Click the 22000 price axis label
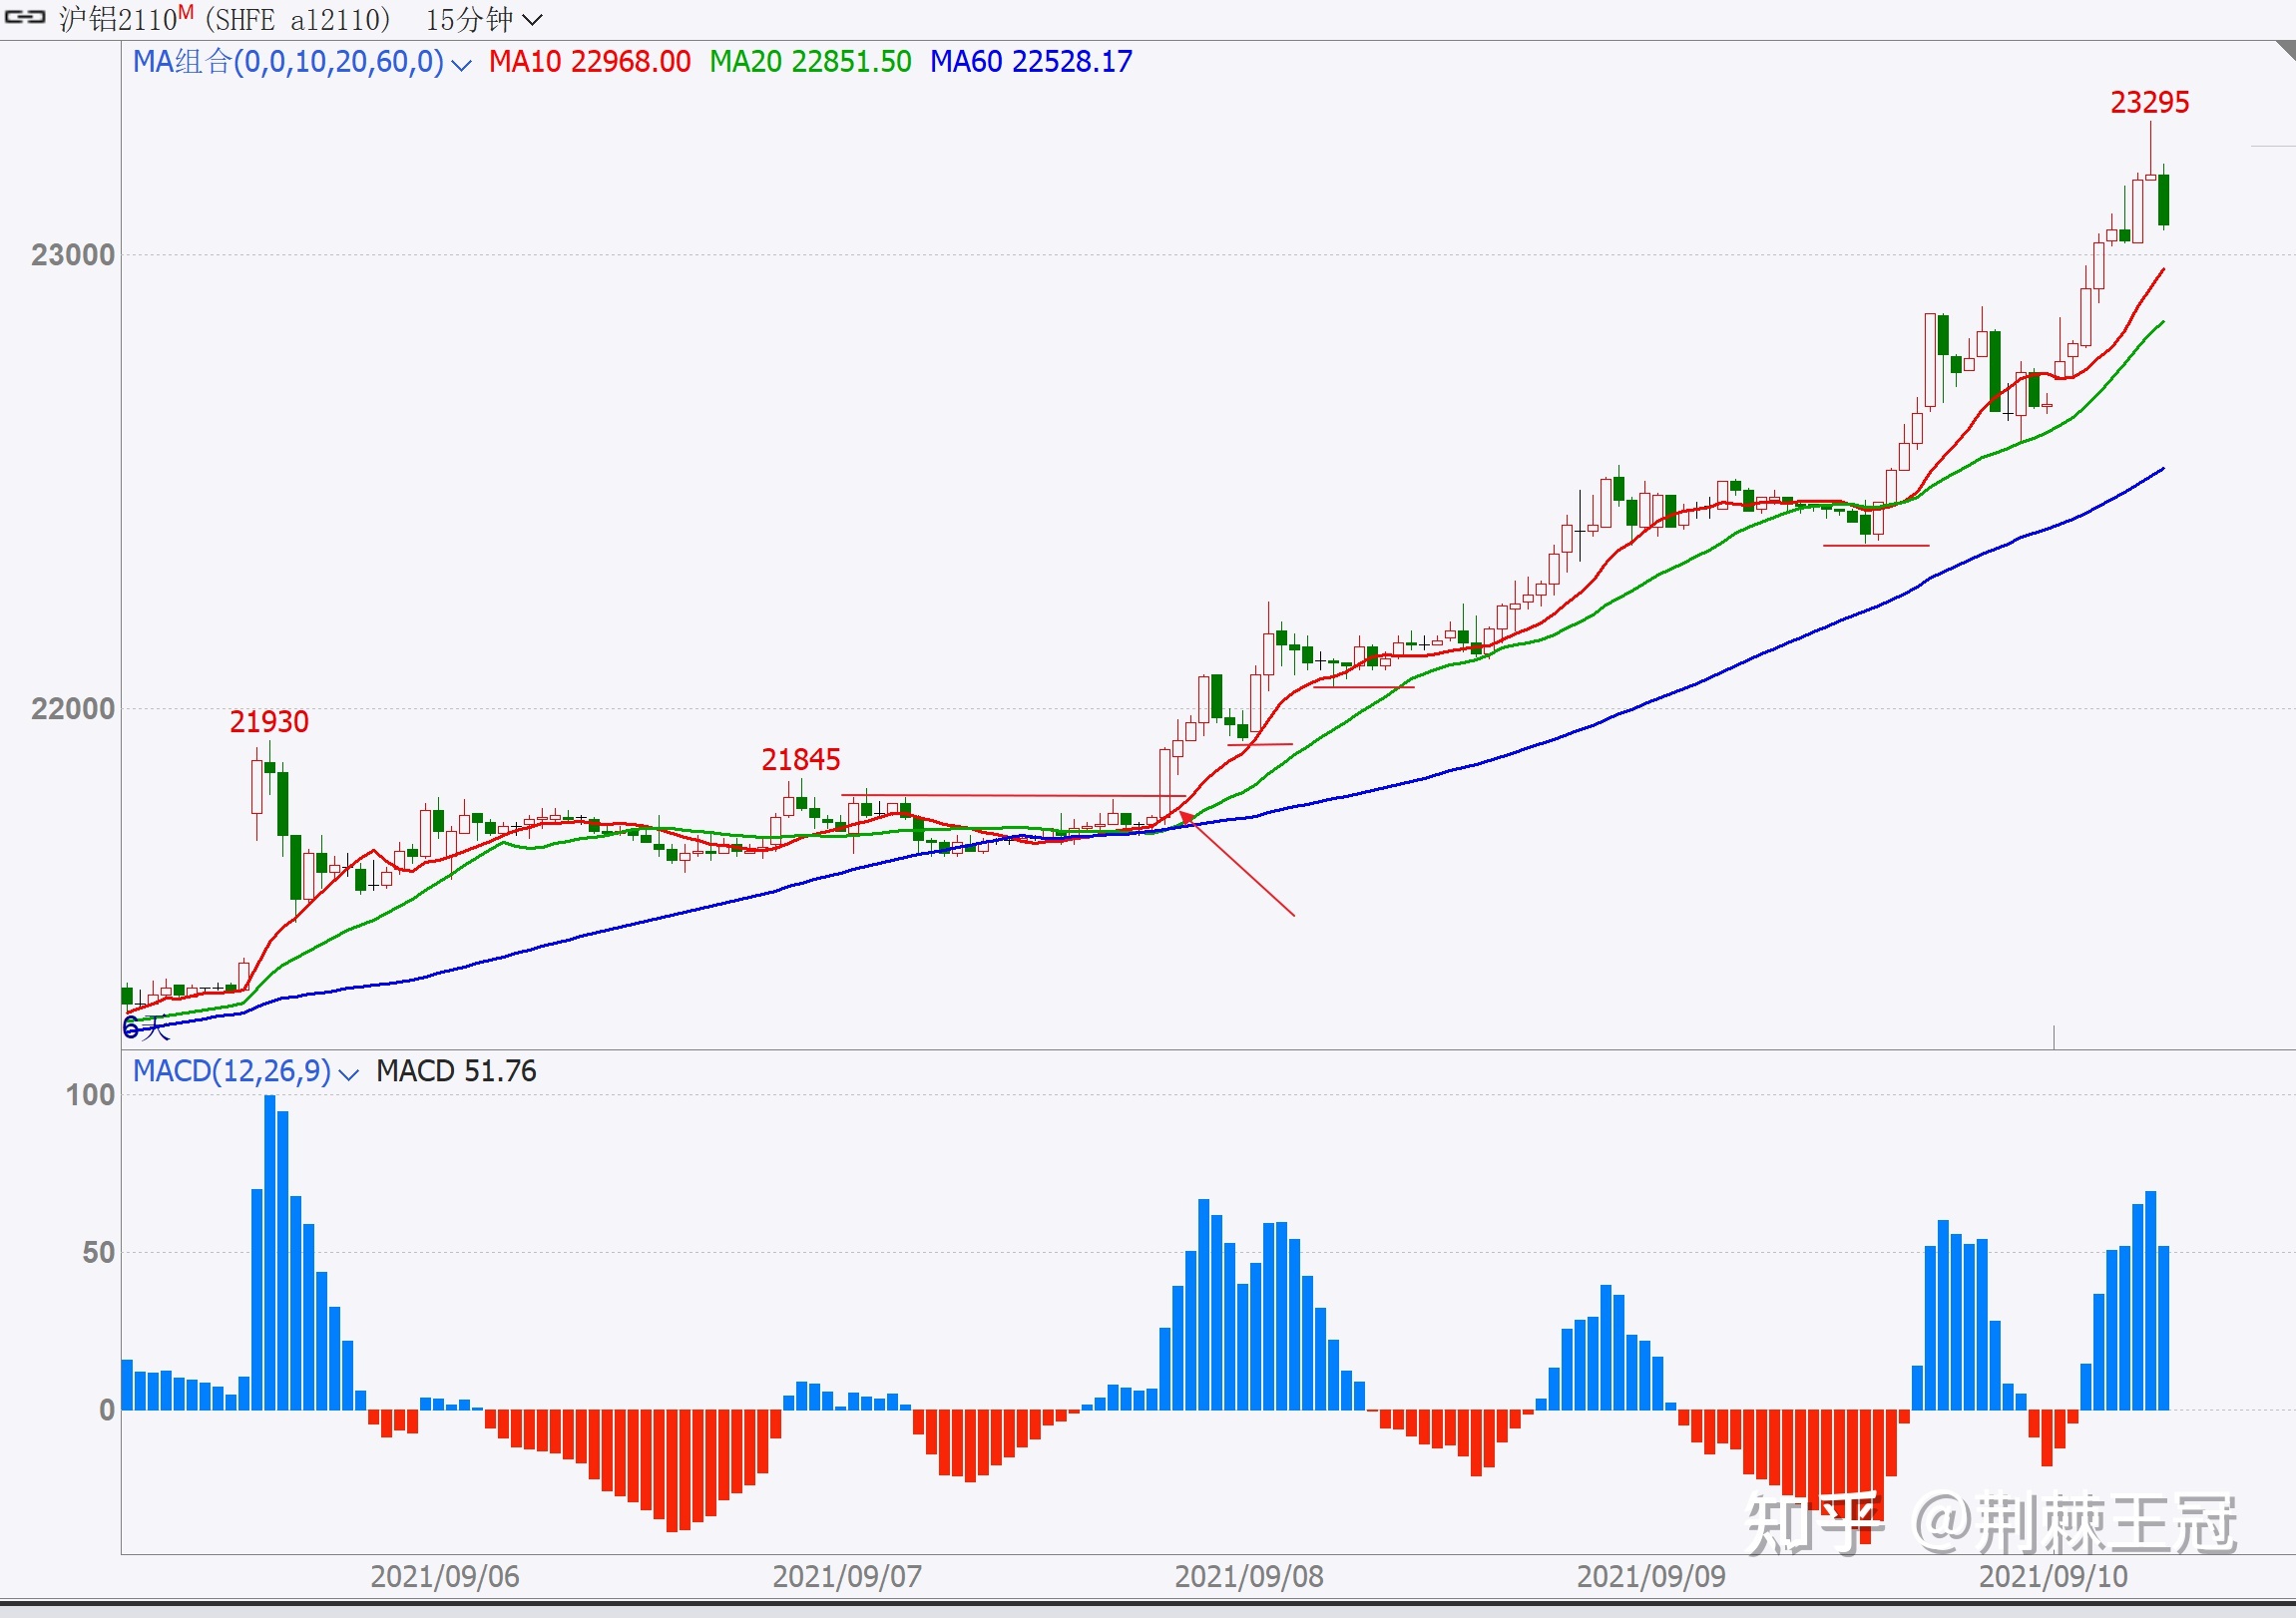Viewport: 2296px width, 1618px height. tap(73, 709)
